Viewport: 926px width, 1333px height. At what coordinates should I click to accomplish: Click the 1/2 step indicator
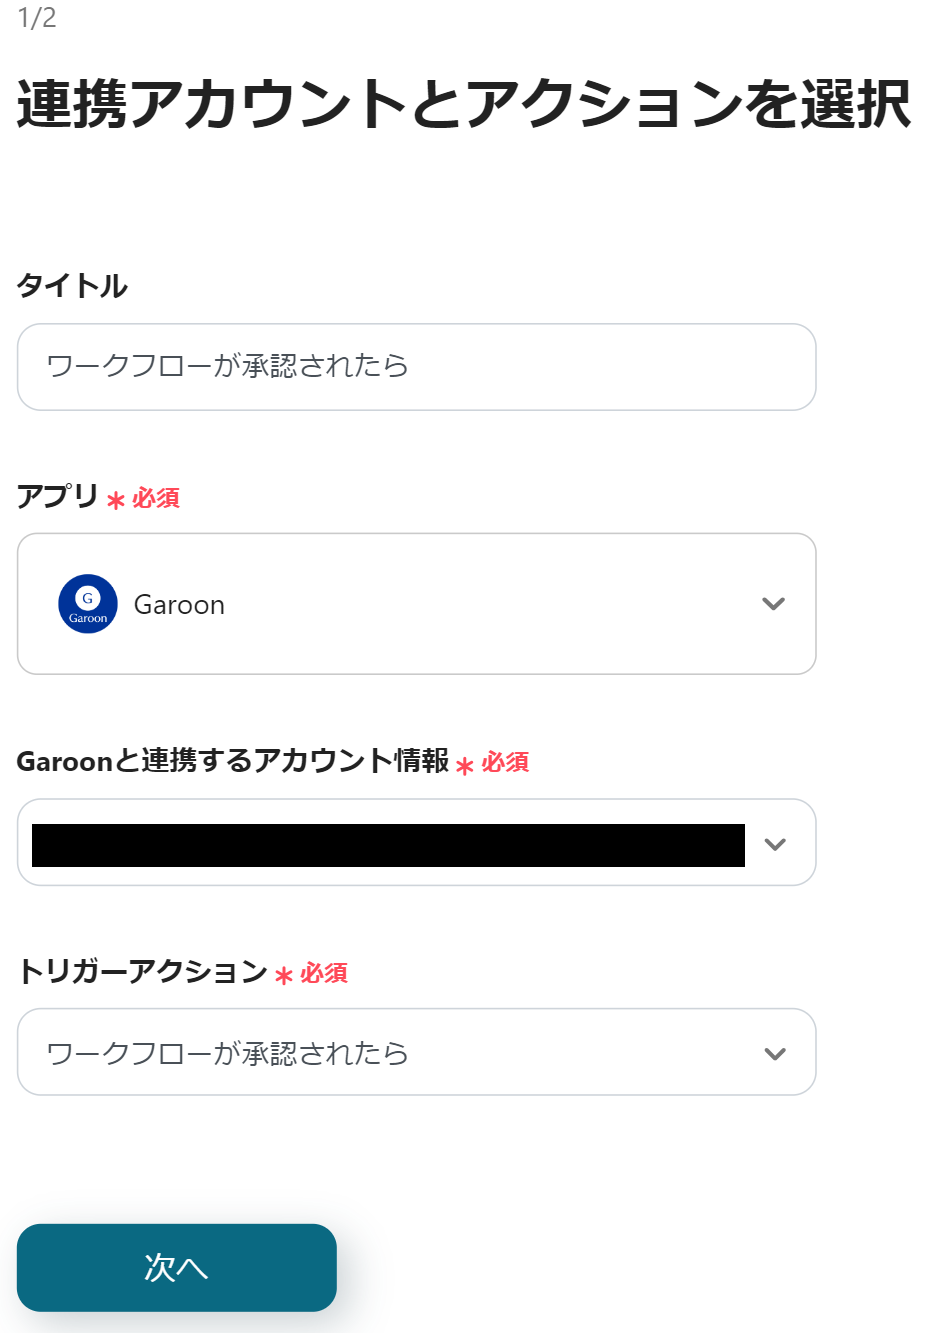click(37, 18)
